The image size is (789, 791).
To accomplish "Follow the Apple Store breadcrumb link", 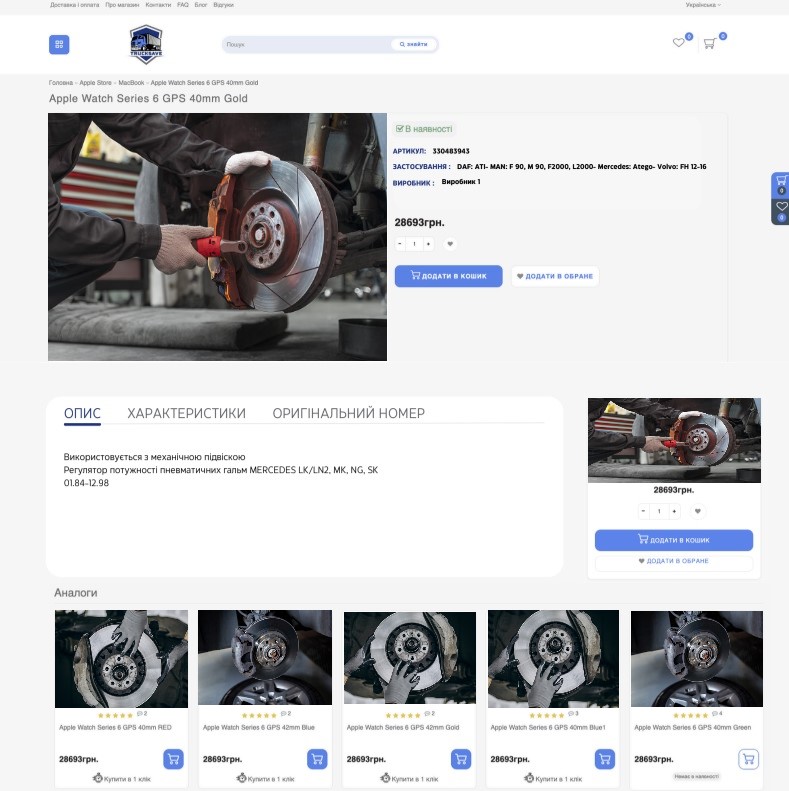I will [96, 82].
